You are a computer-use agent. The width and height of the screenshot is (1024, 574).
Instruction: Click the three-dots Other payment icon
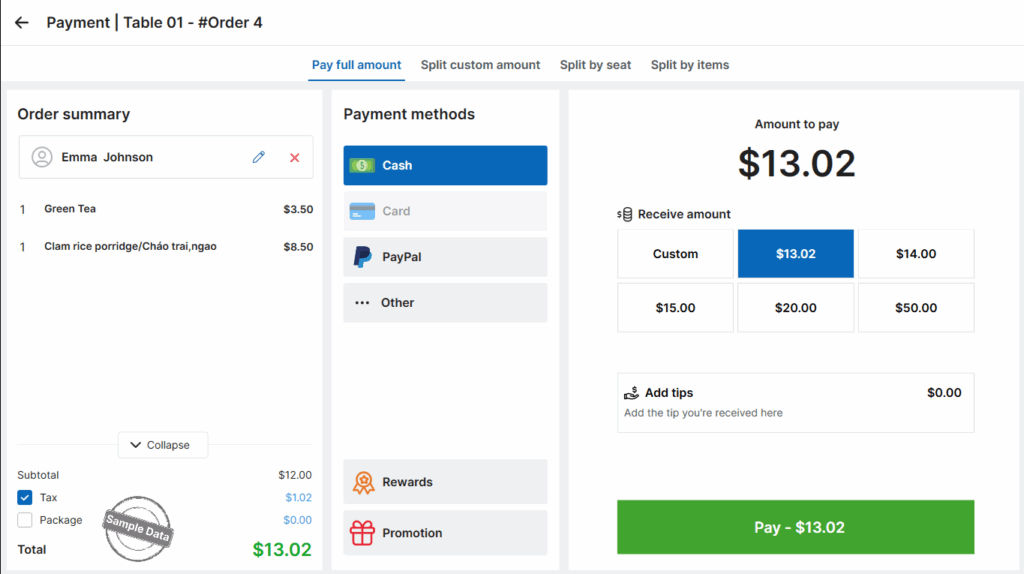(x=362, y=303)
